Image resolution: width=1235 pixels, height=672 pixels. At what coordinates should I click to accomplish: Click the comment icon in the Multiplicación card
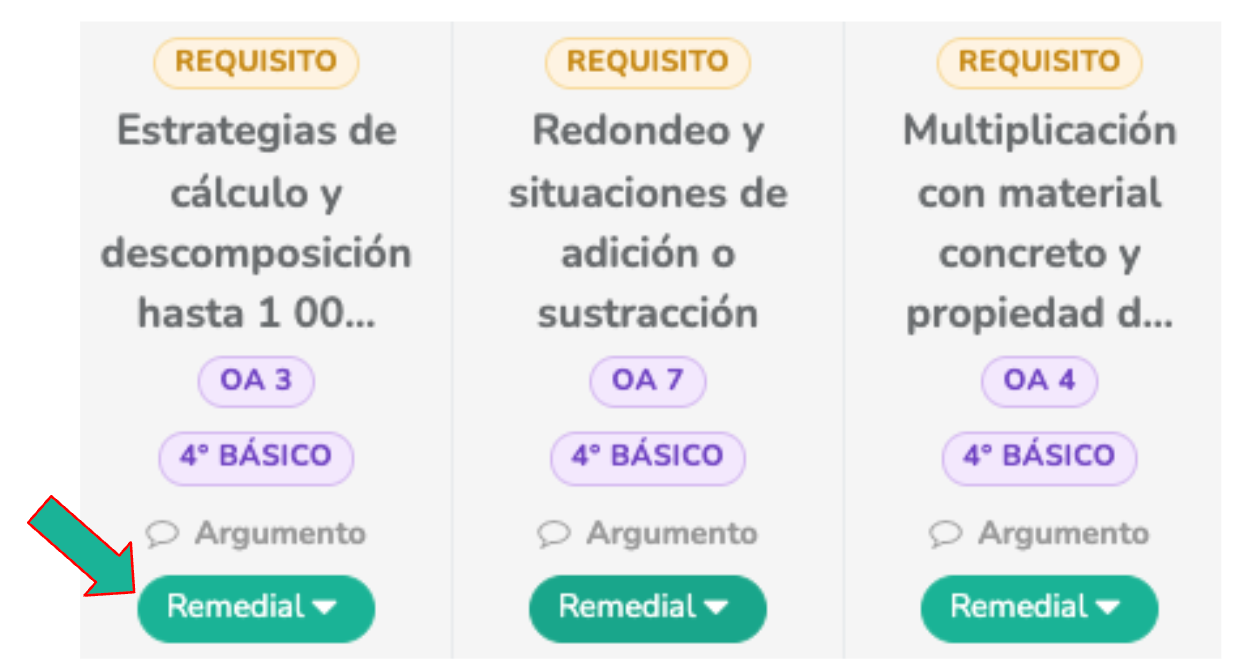coord(945,534)
